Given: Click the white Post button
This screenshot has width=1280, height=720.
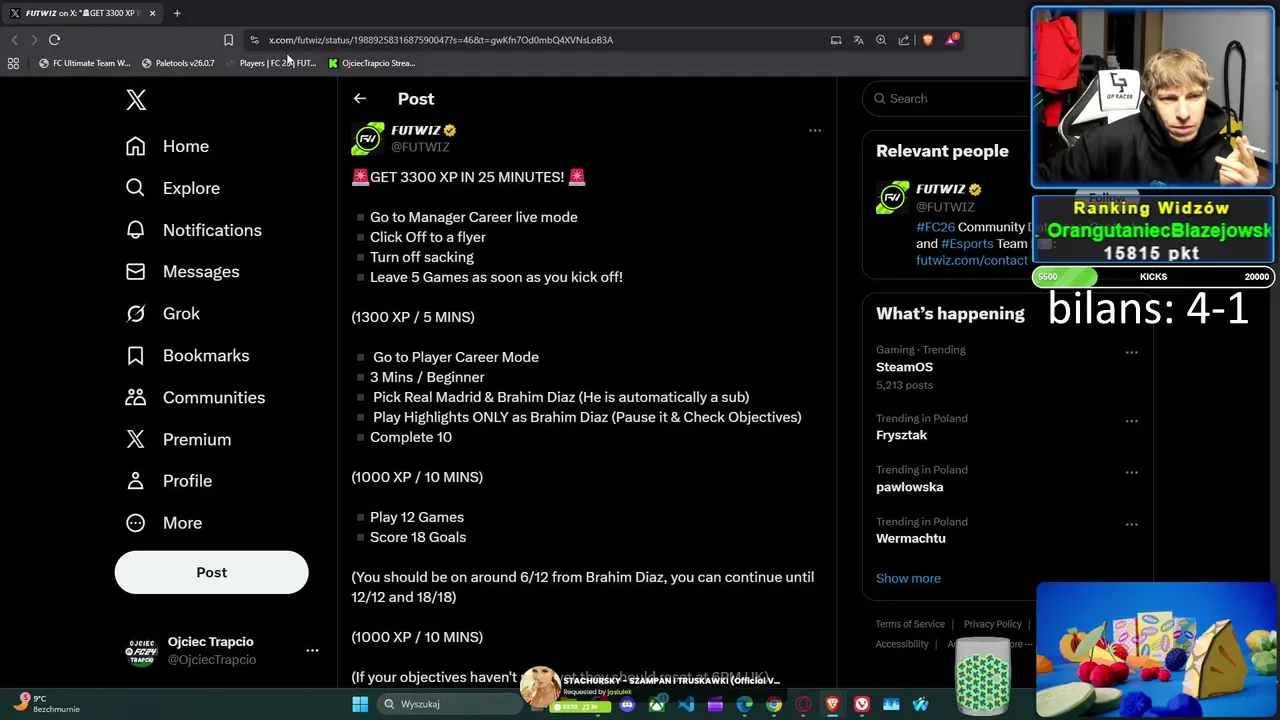Looking at the screenshot, I should point(211,572).
